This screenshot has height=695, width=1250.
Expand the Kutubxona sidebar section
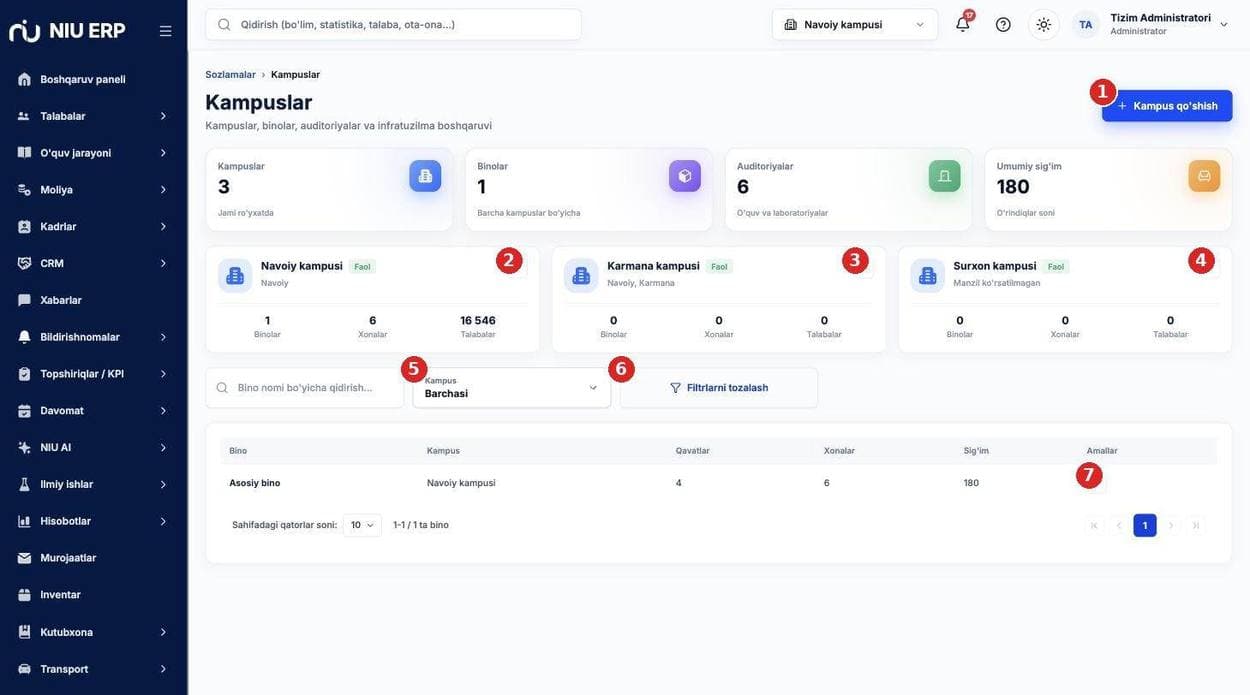94,632
